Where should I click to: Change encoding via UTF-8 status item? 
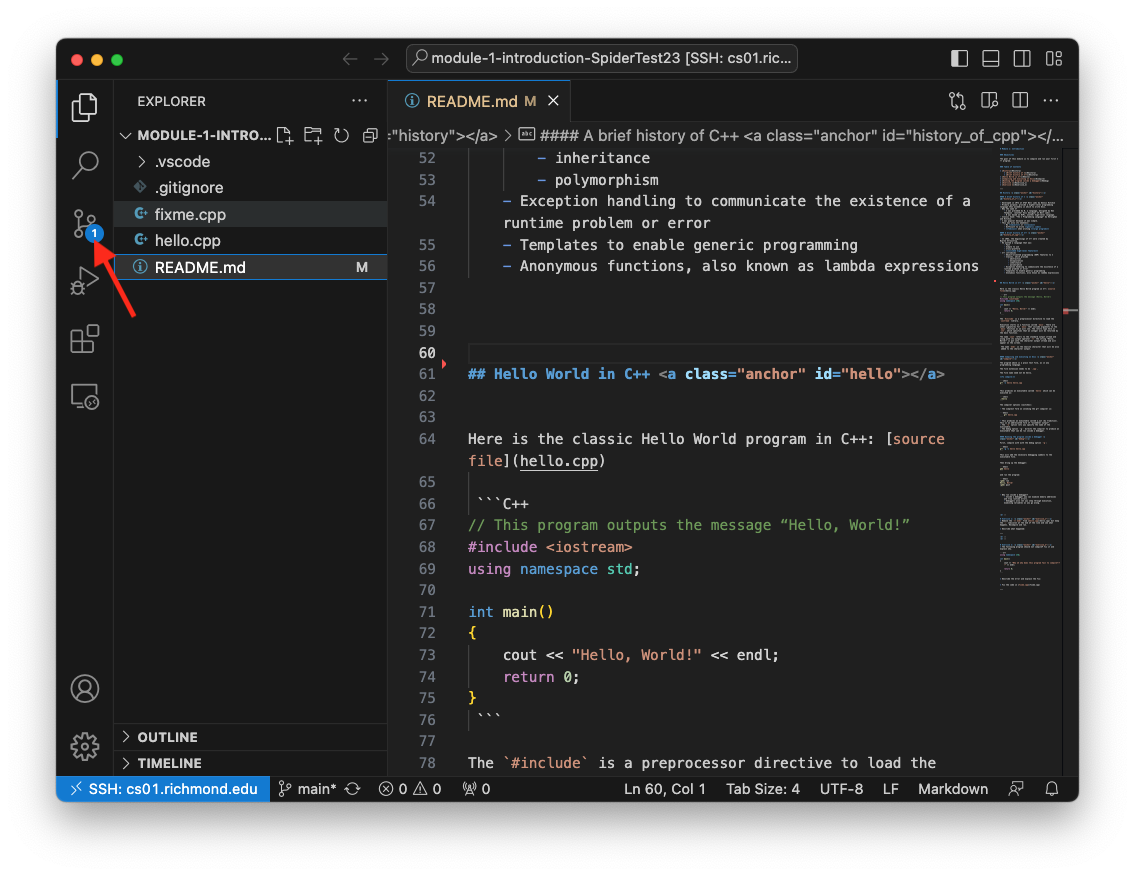click(841, 789)
